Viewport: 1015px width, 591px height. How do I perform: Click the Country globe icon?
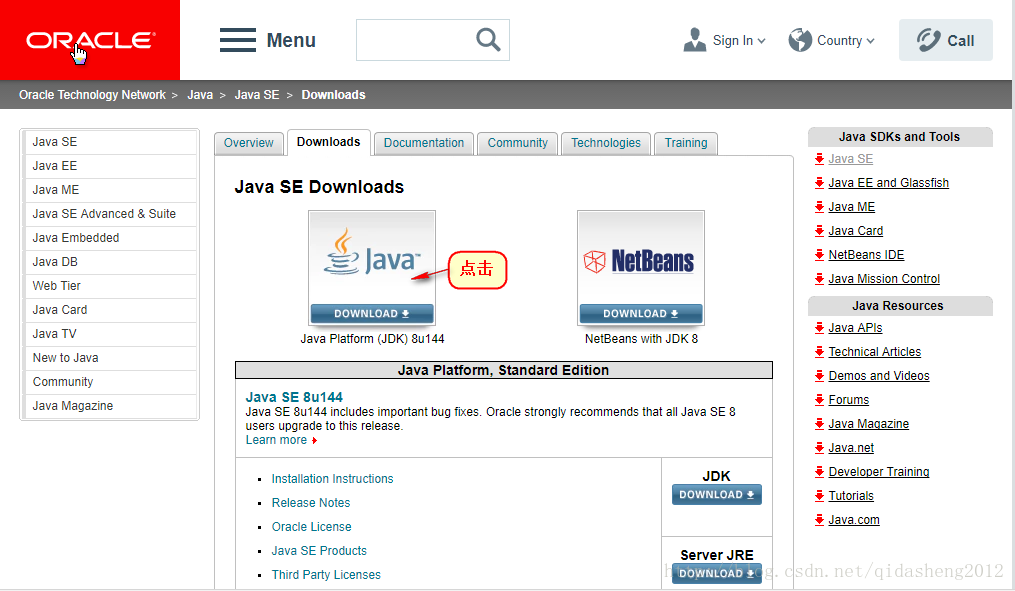point(800,40)
